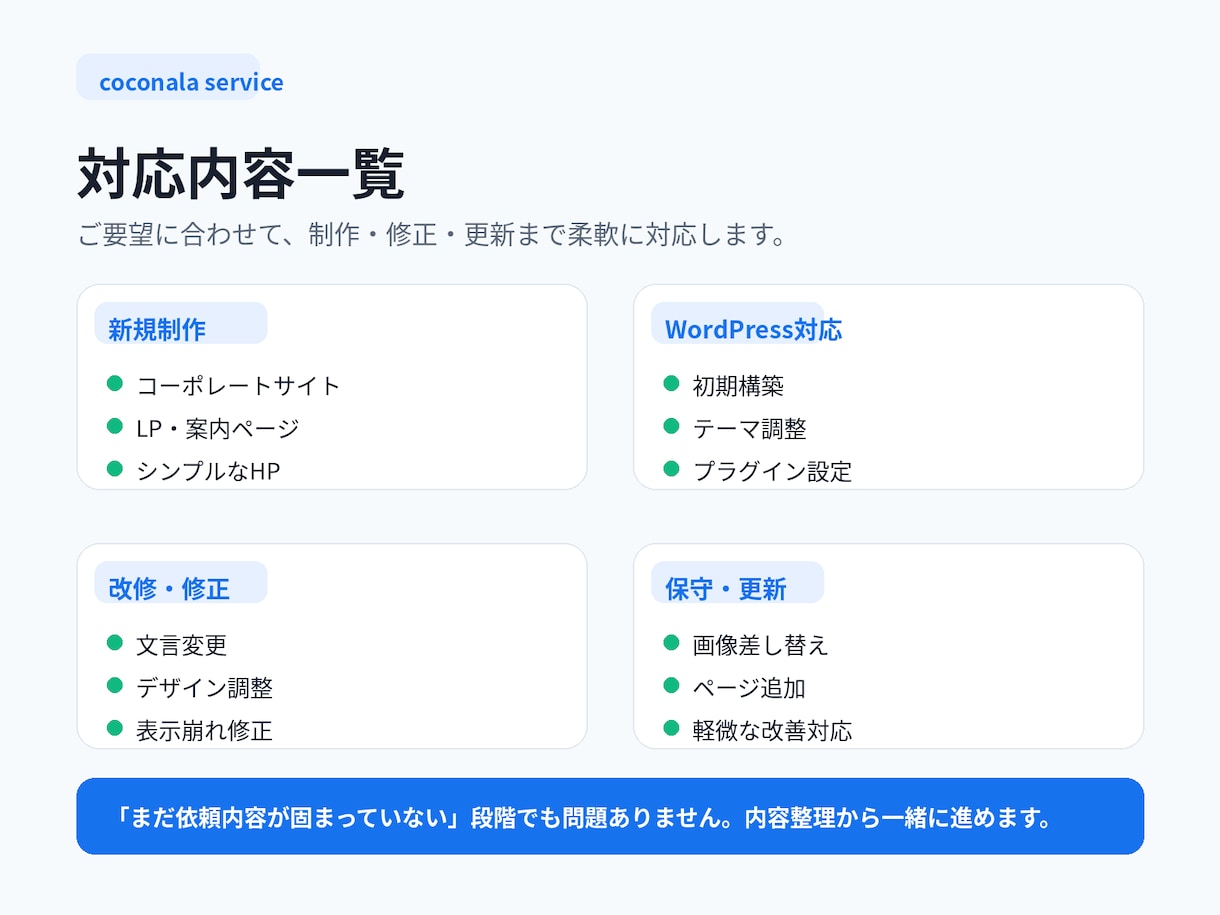Viewport: 1220px width, 915px height.
Task: Click the green bullet beside 画像差し替え
Action: click(x=671, y=642)
